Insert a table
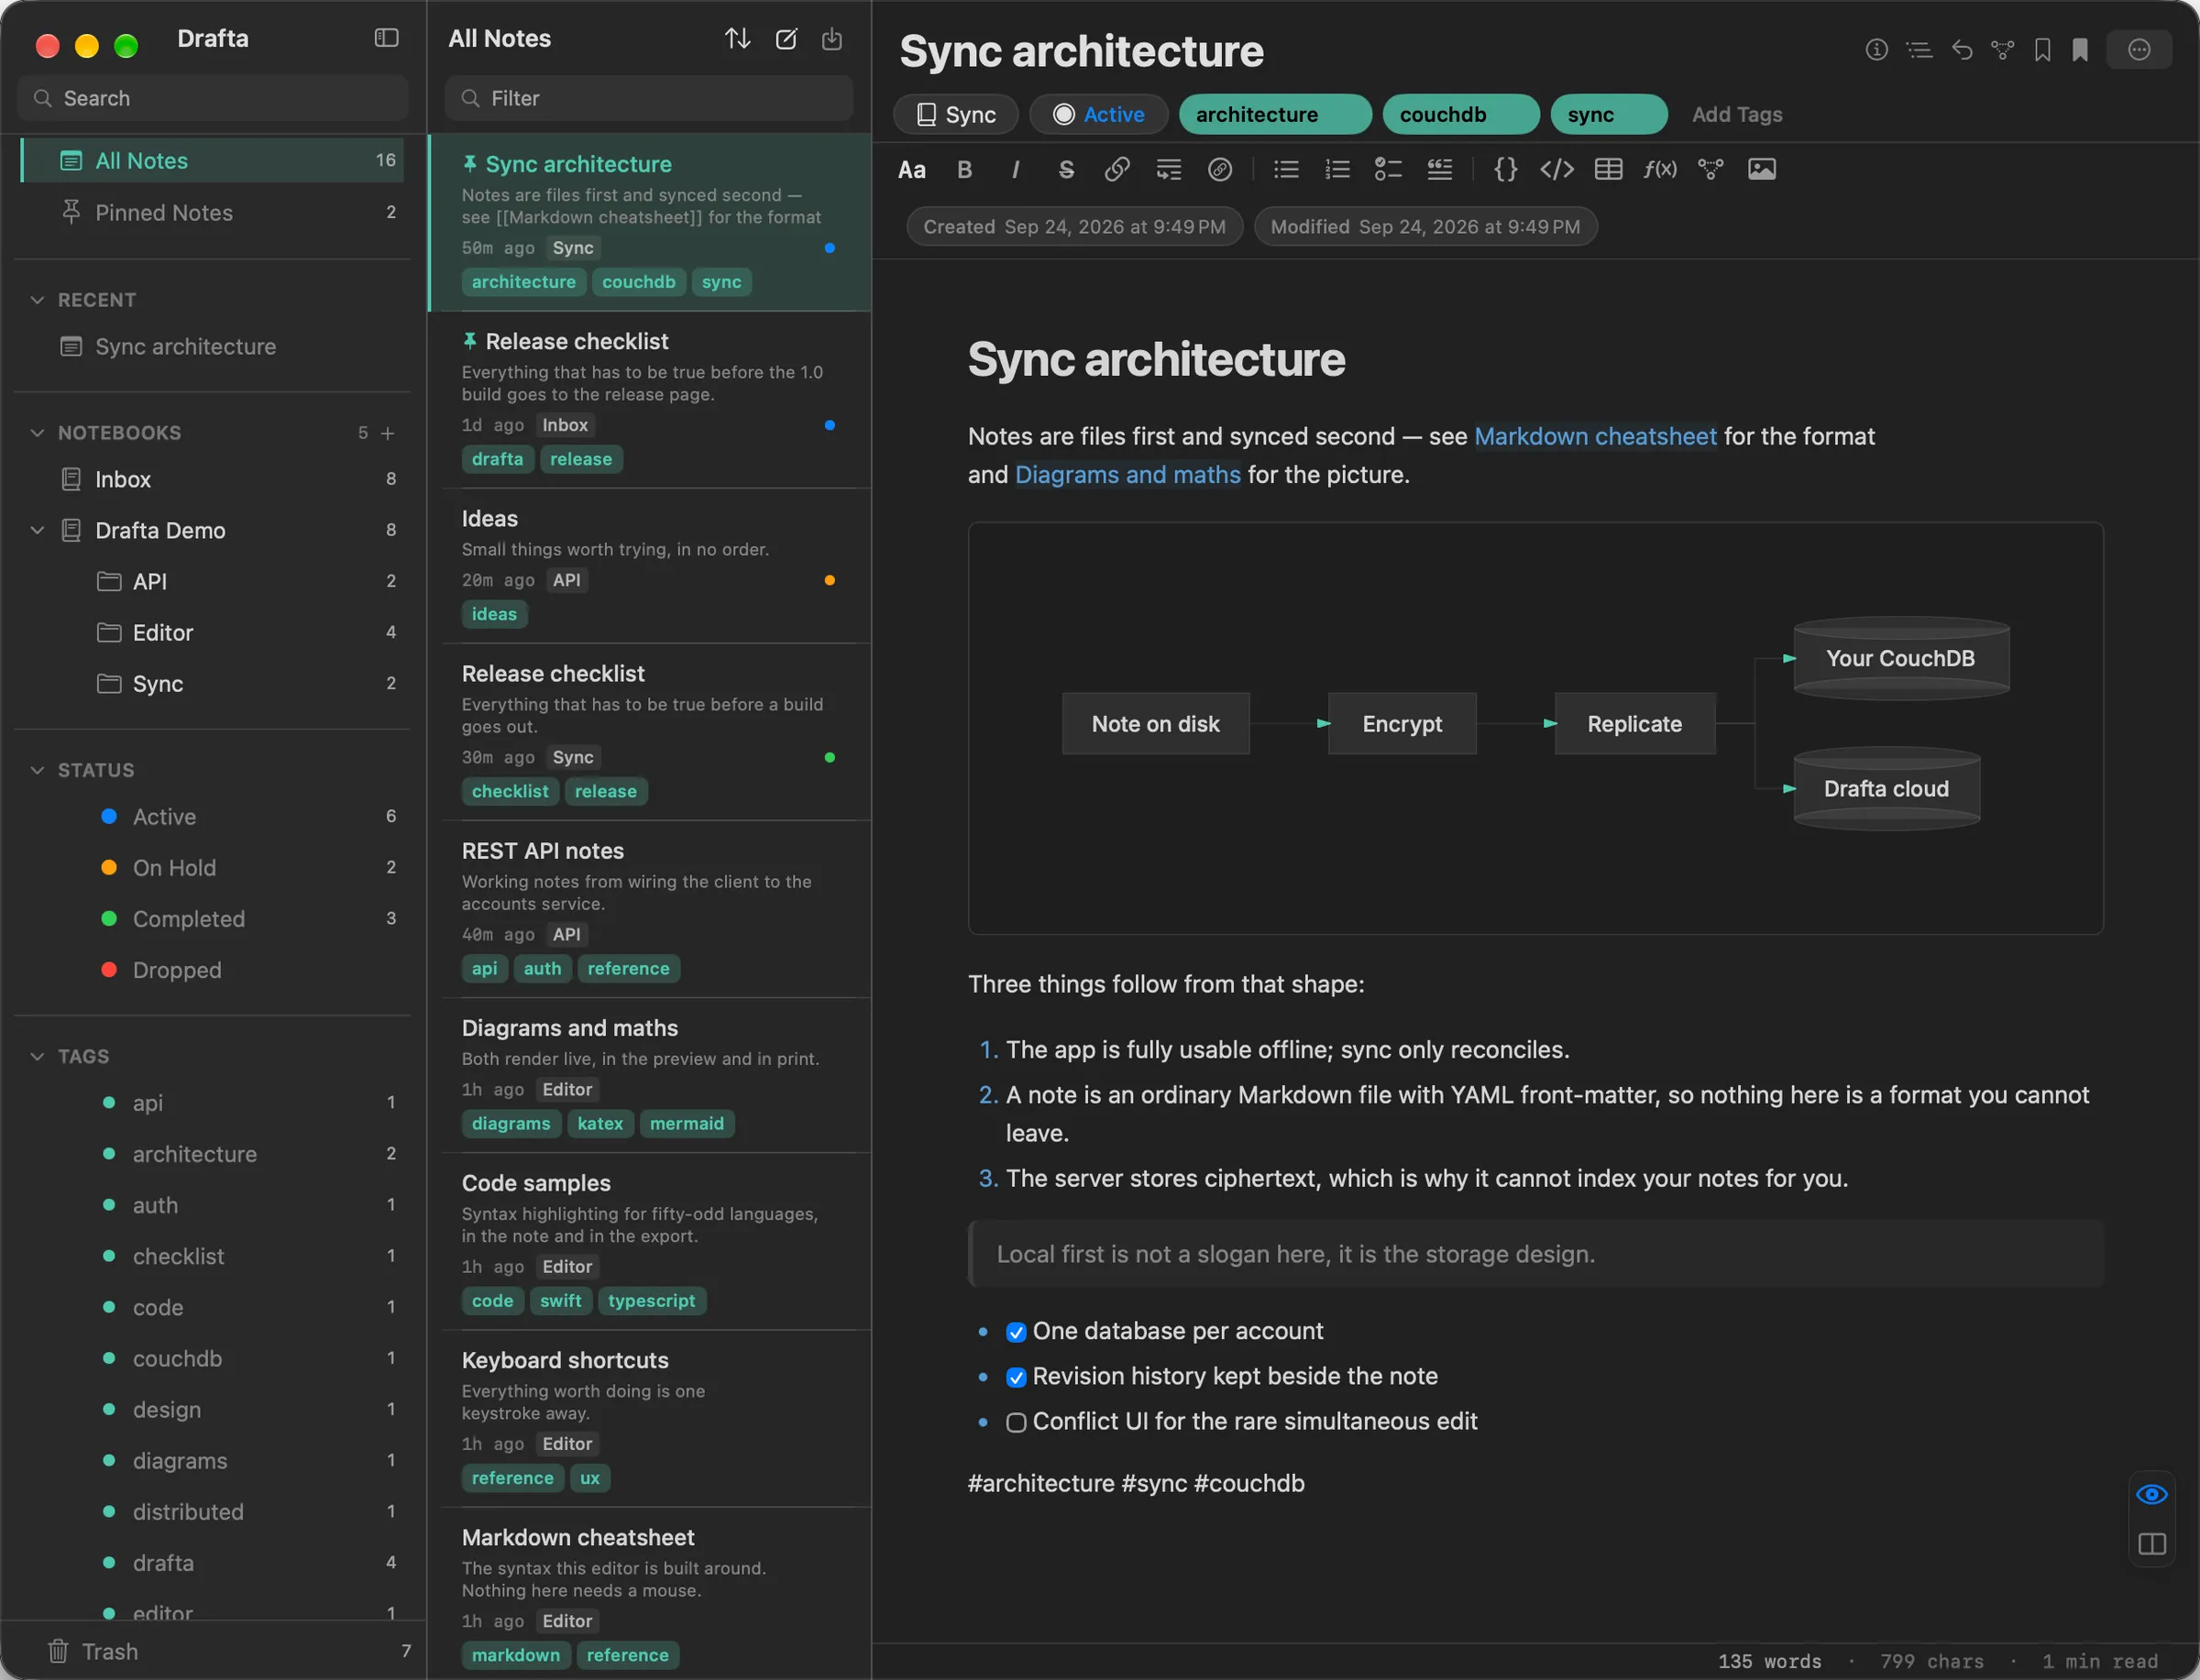Image resolution: width=2200 pixels, height=1680 pixels. pyautogui.click(x=1608, y=170)
